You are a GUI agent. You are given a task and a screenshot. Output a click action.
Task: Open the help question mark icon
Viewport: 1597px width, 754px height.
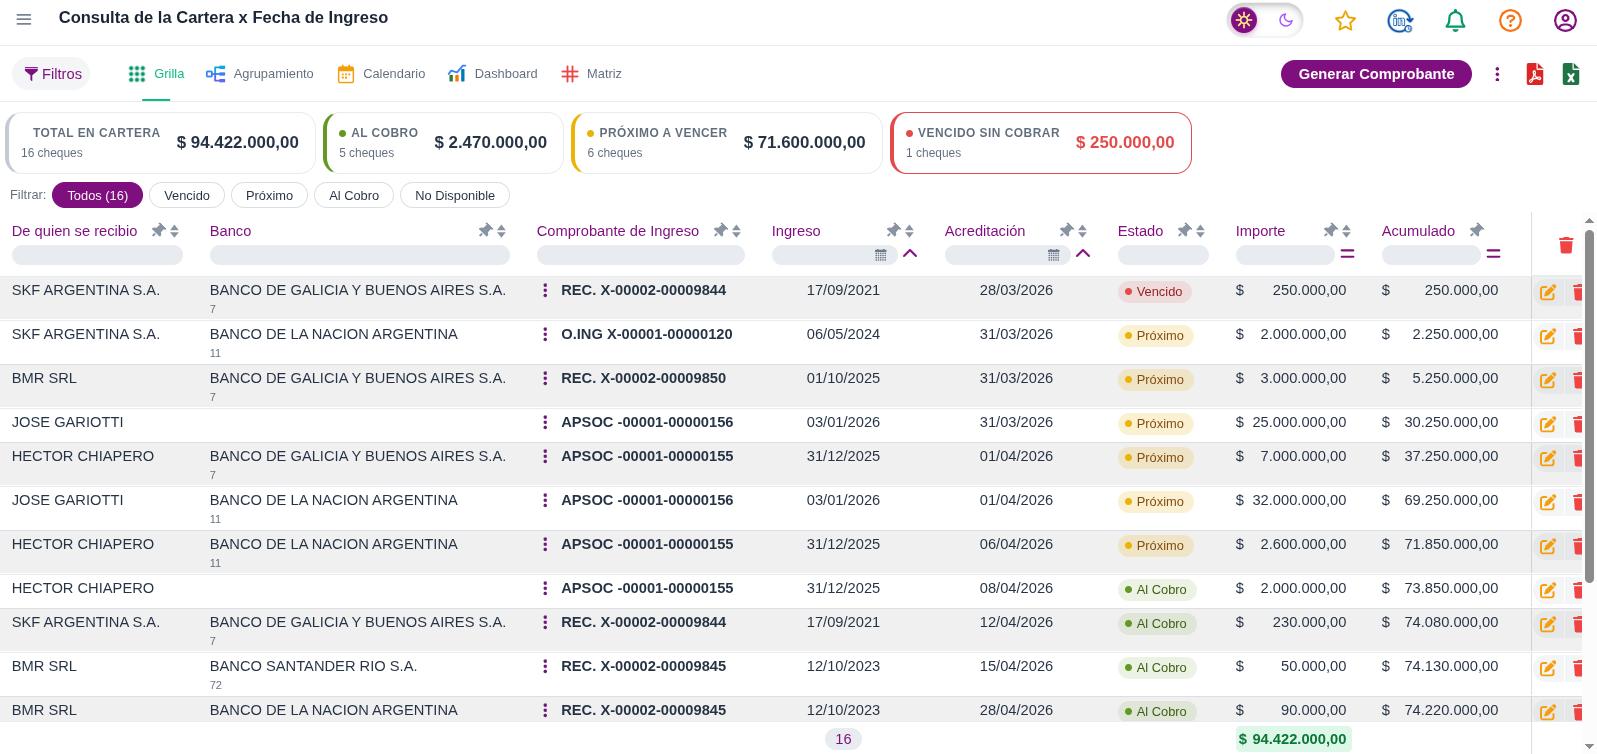click(x=1510, y=20)
